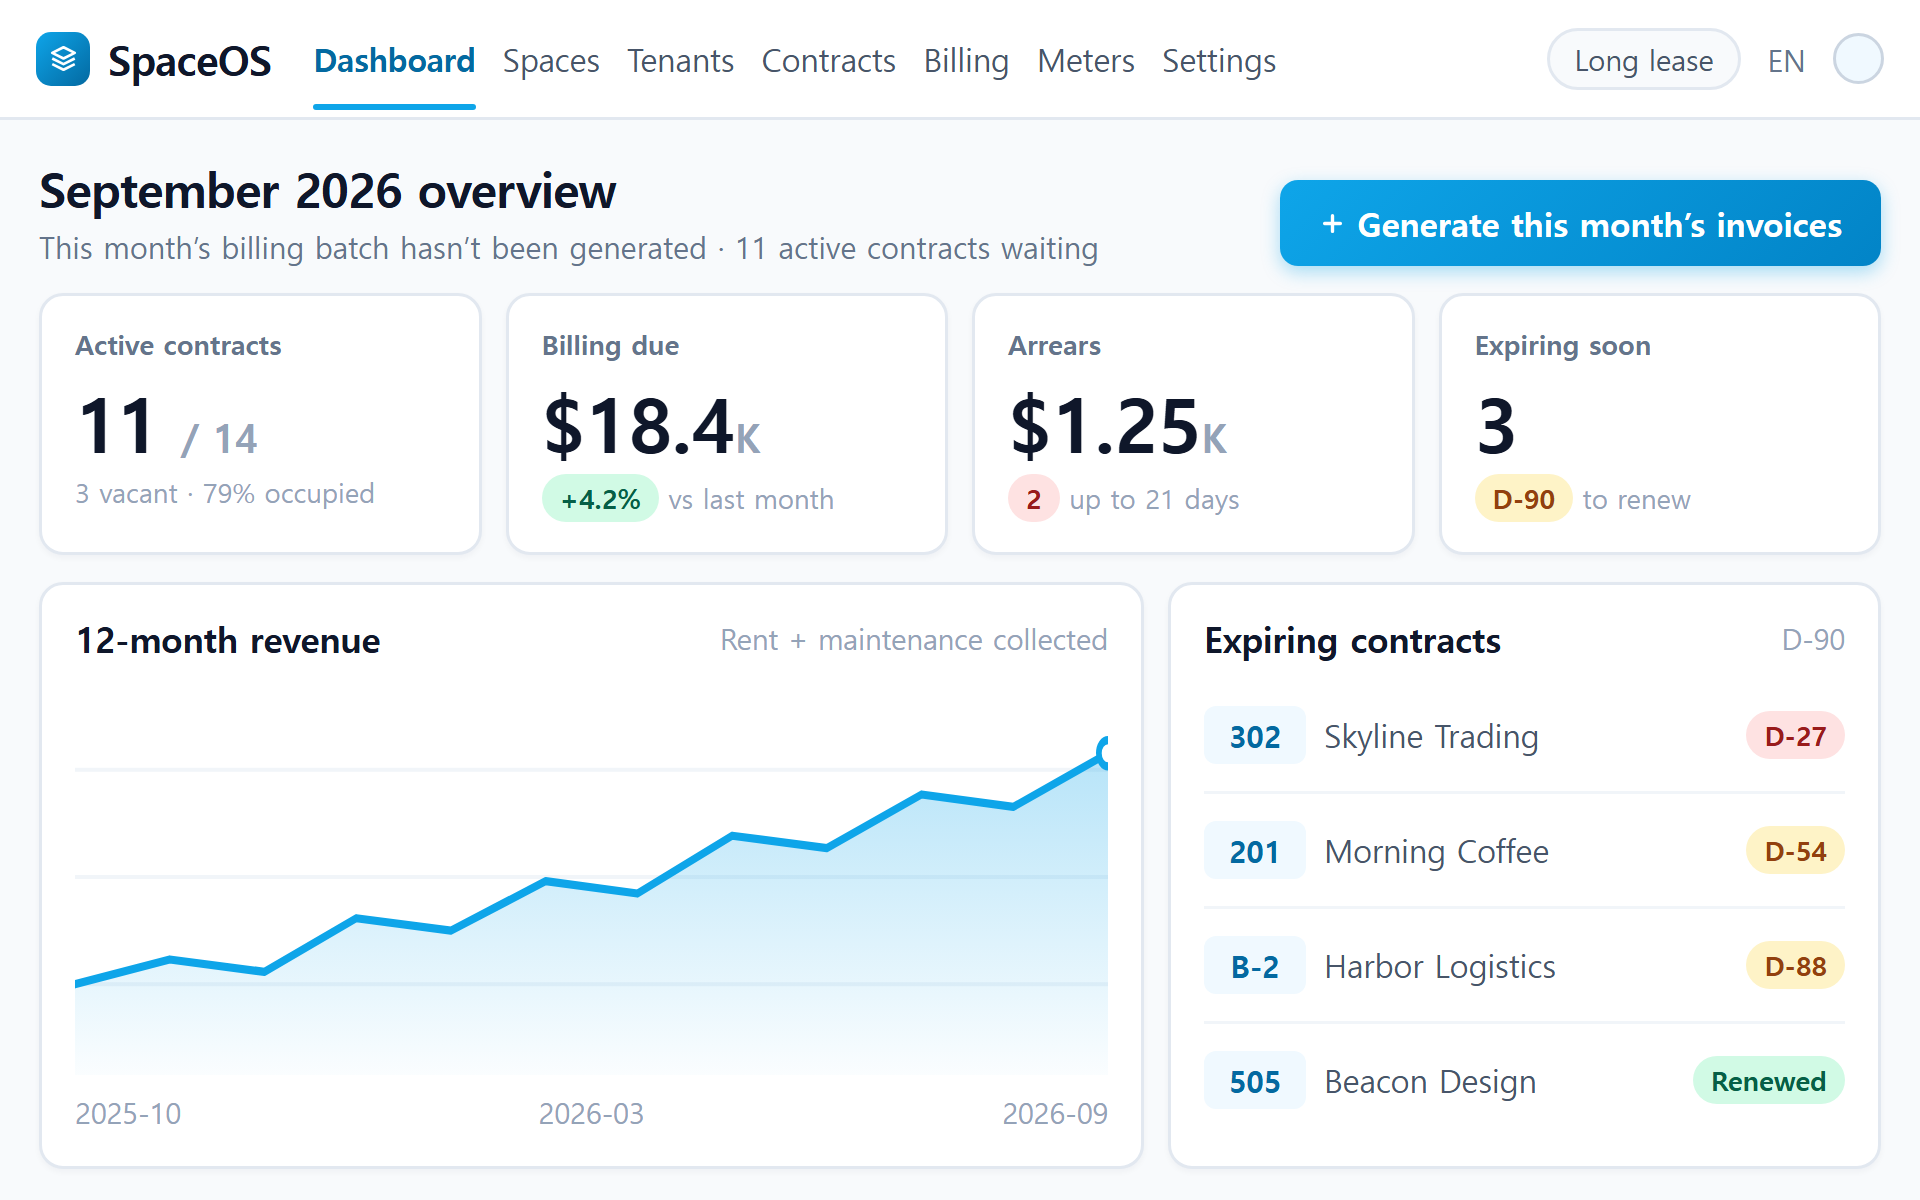
Task: Switch to the Dashboard tab
Action: tap(394, 61)
